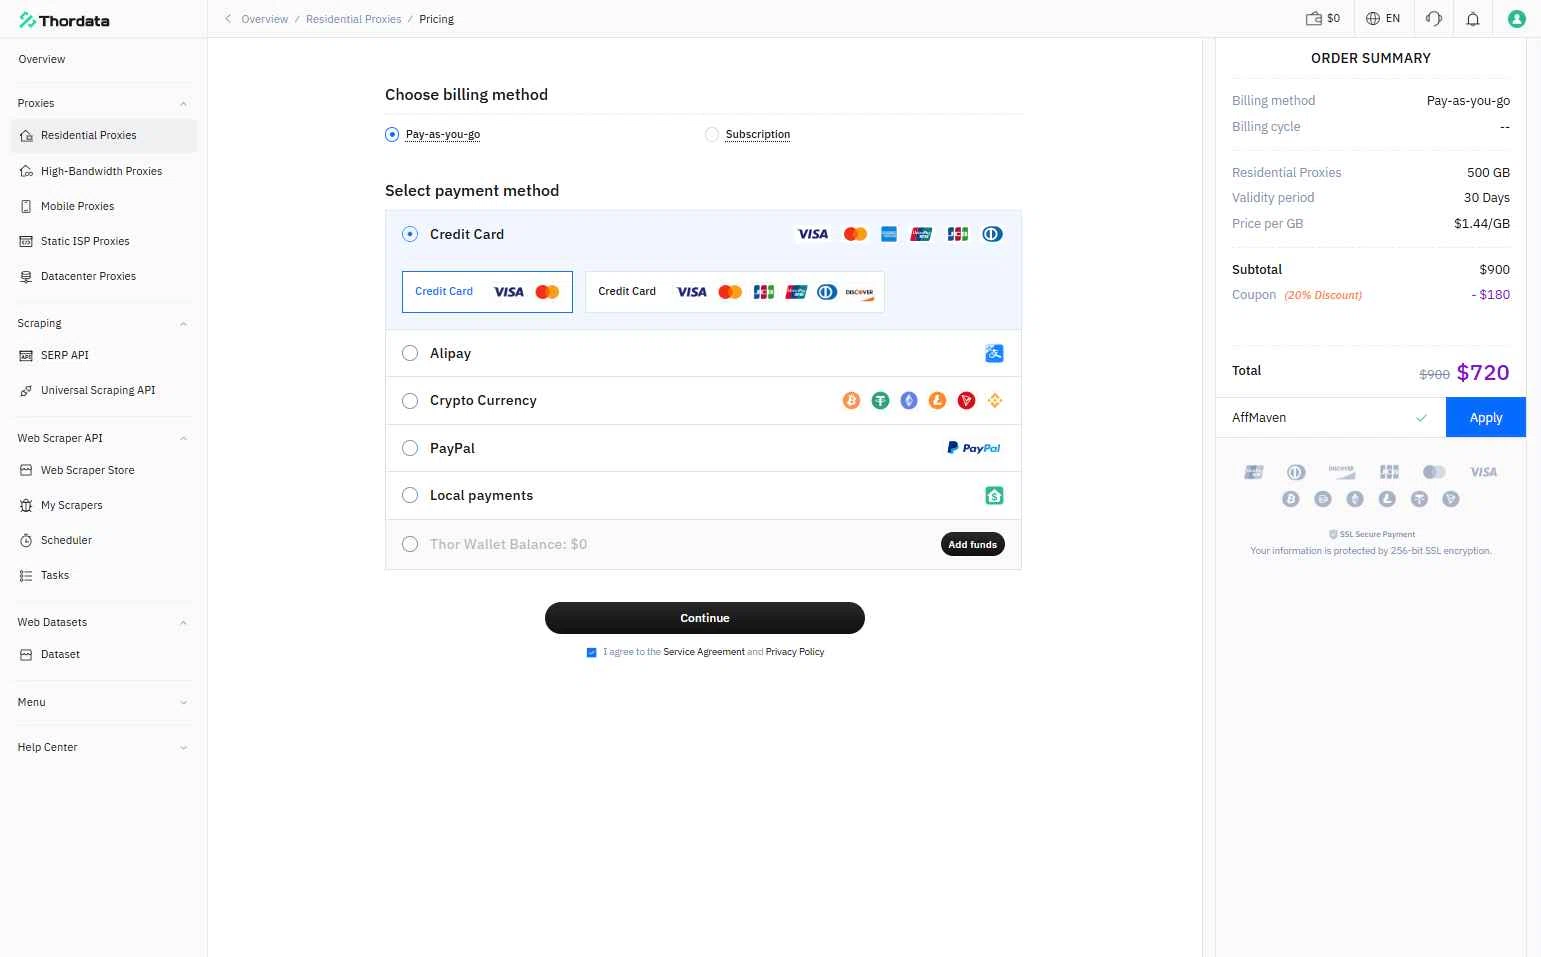Image resolution: width=1541 pixels, height=957 pixels.
Task: Expand the Help Center section
Action: point(183,748)
